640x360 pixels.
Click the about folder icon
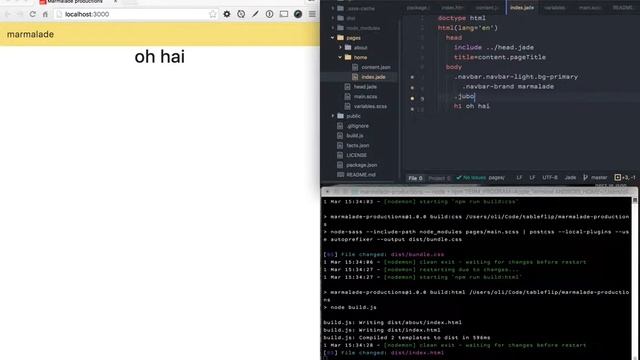pyautogui.click(x=348, y=48)
